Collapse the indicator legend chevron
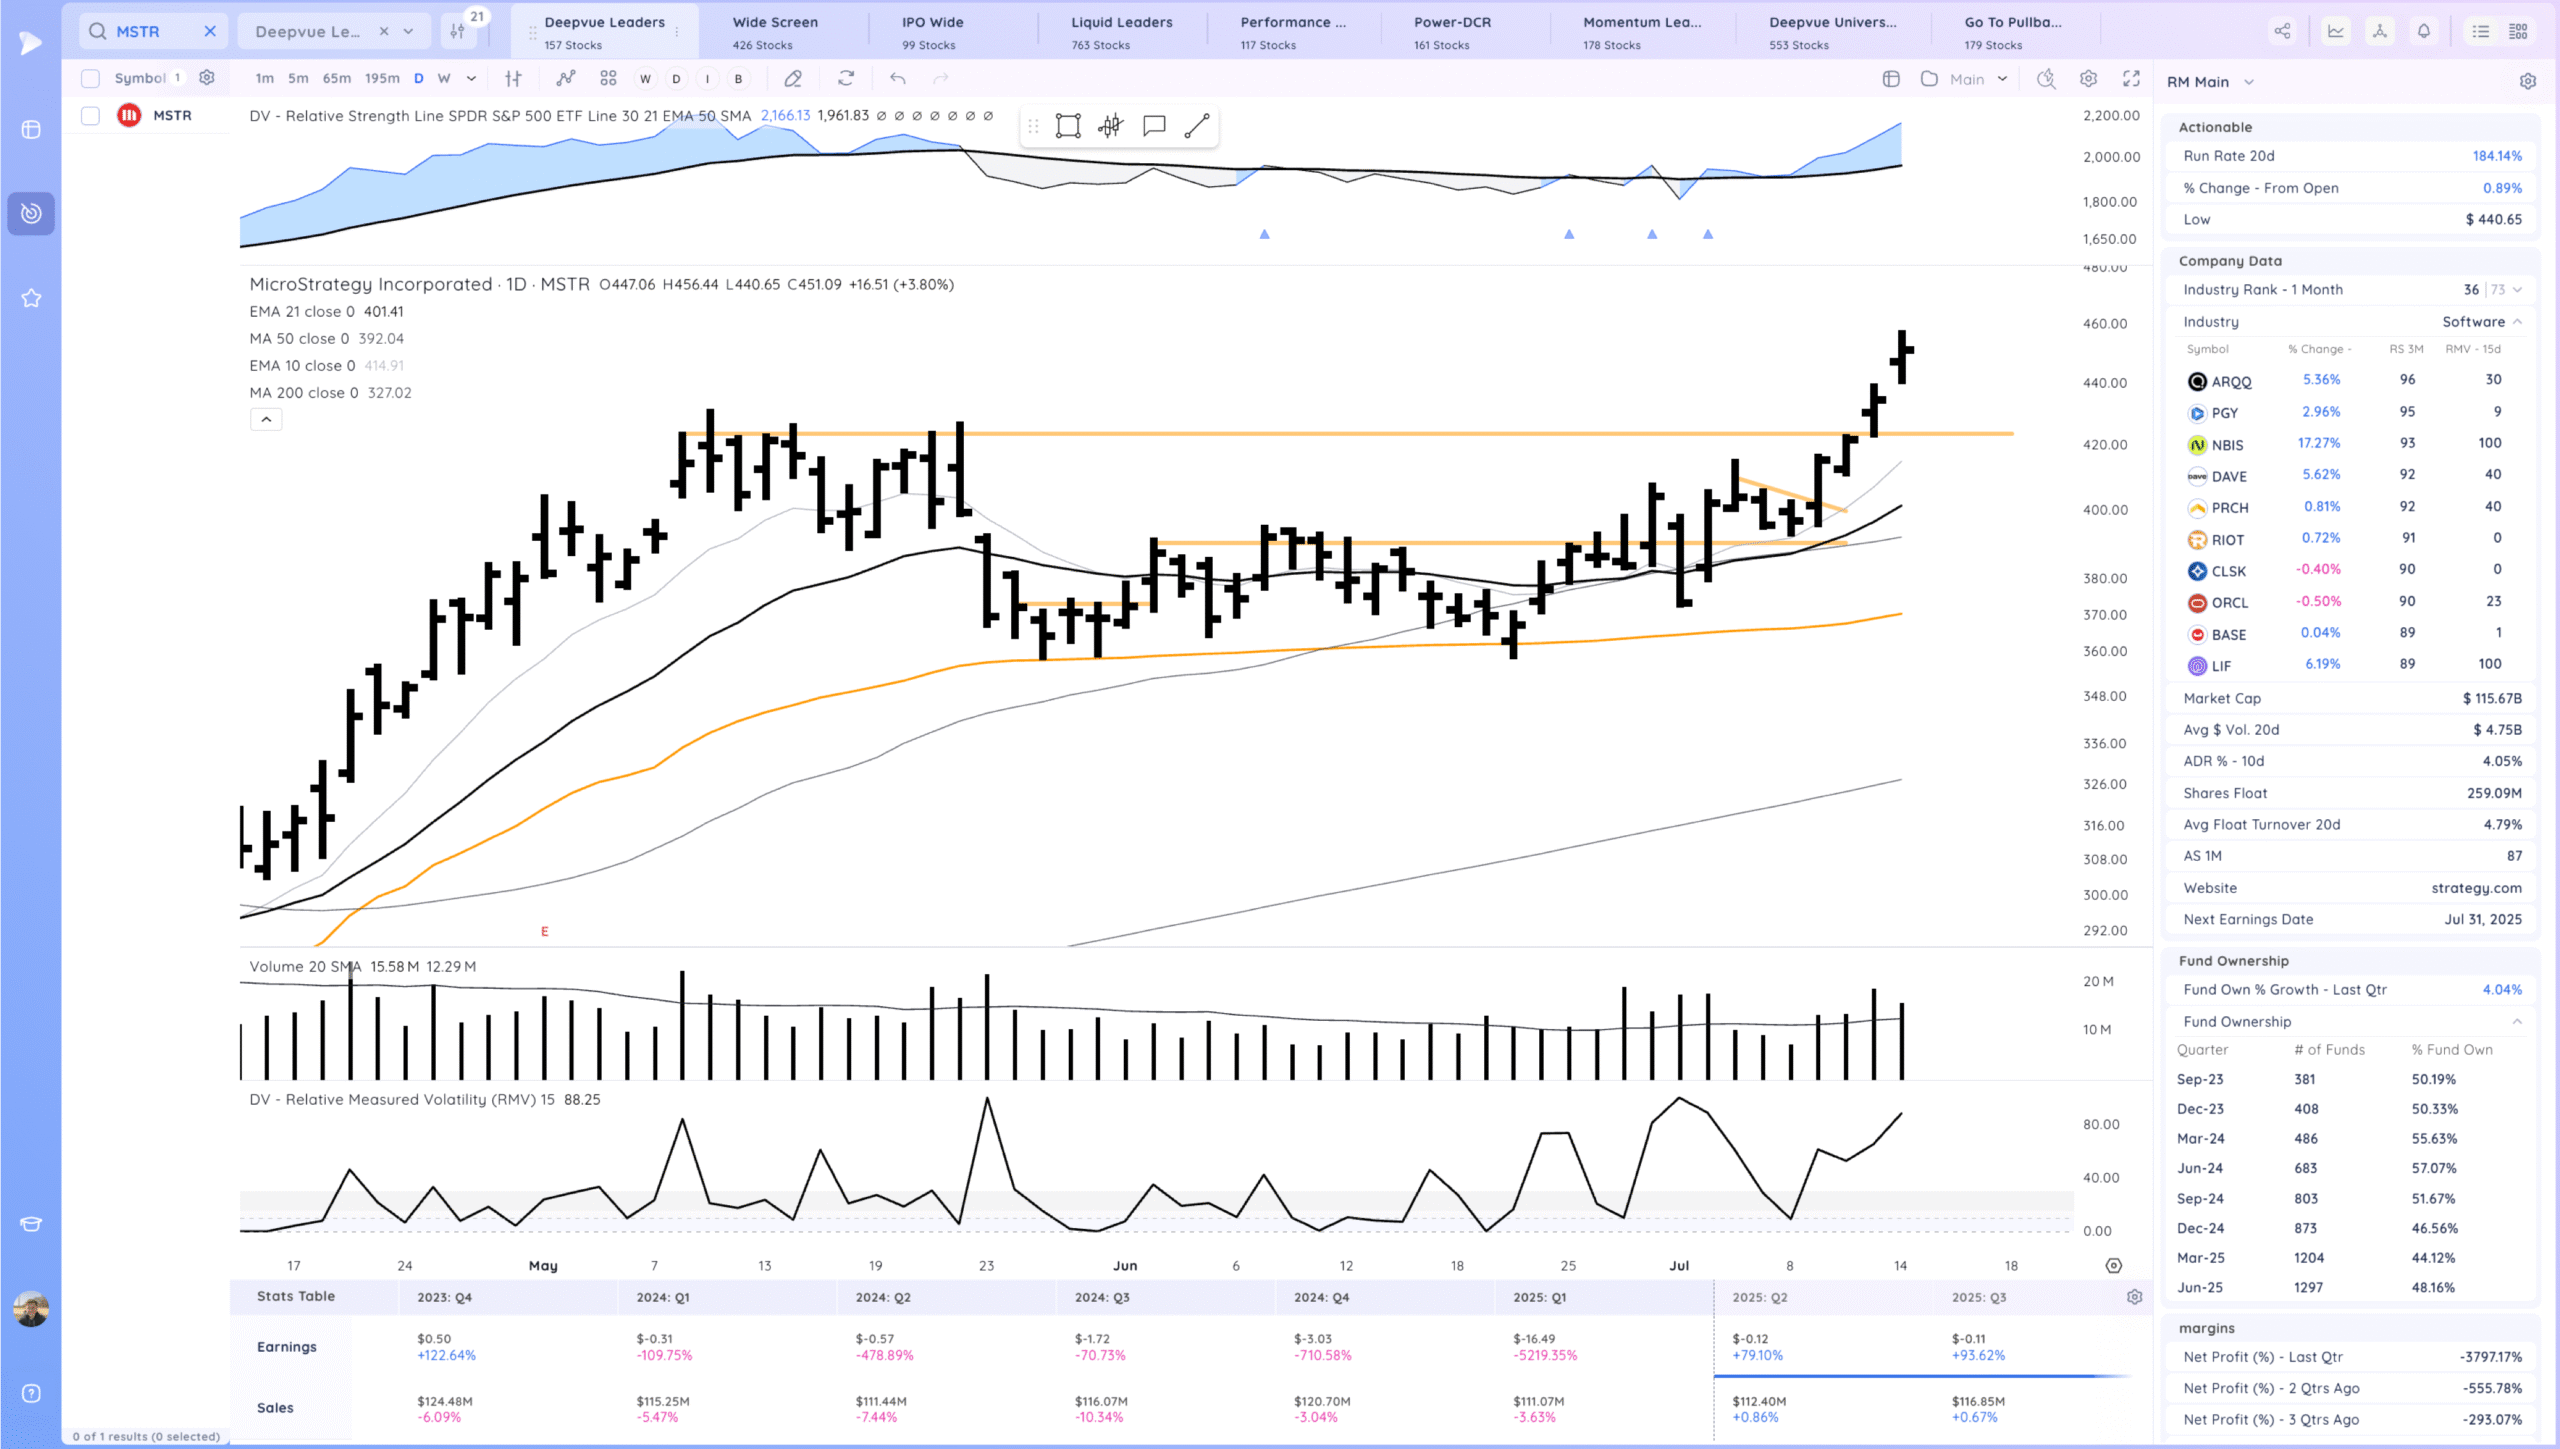2560x1449 pixels. pyautogui.click(x=266, y=420)
